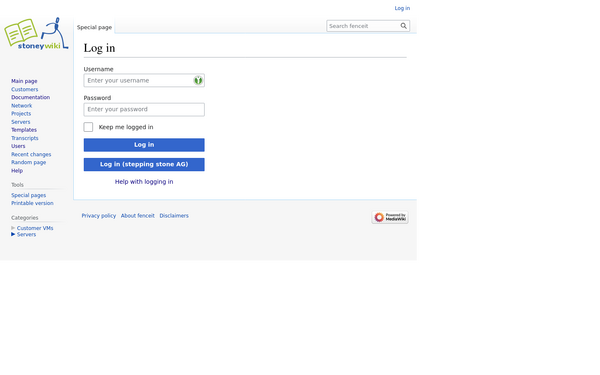Click the blue Log in button
Viewport: 600px width, 375px height.
pyautogui.click(x=144, y=145)
